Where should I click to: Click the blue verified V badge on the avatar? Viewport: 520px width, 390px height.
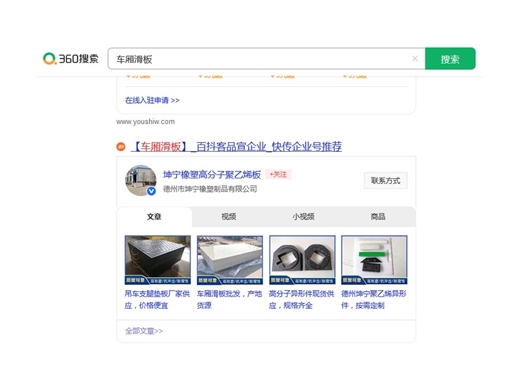(x=151, y=191)
